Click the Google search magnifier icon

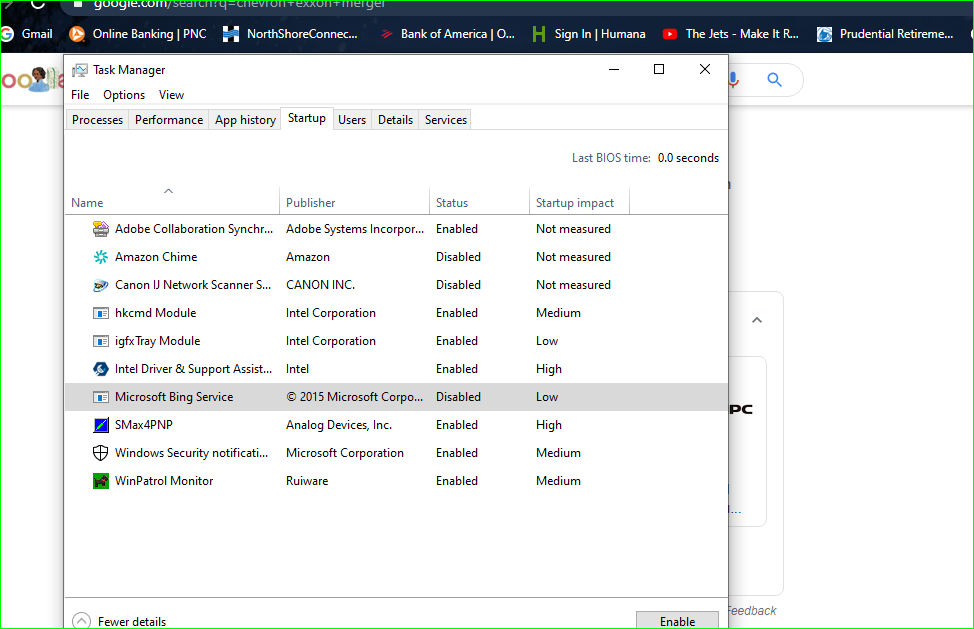click(774, 79)
